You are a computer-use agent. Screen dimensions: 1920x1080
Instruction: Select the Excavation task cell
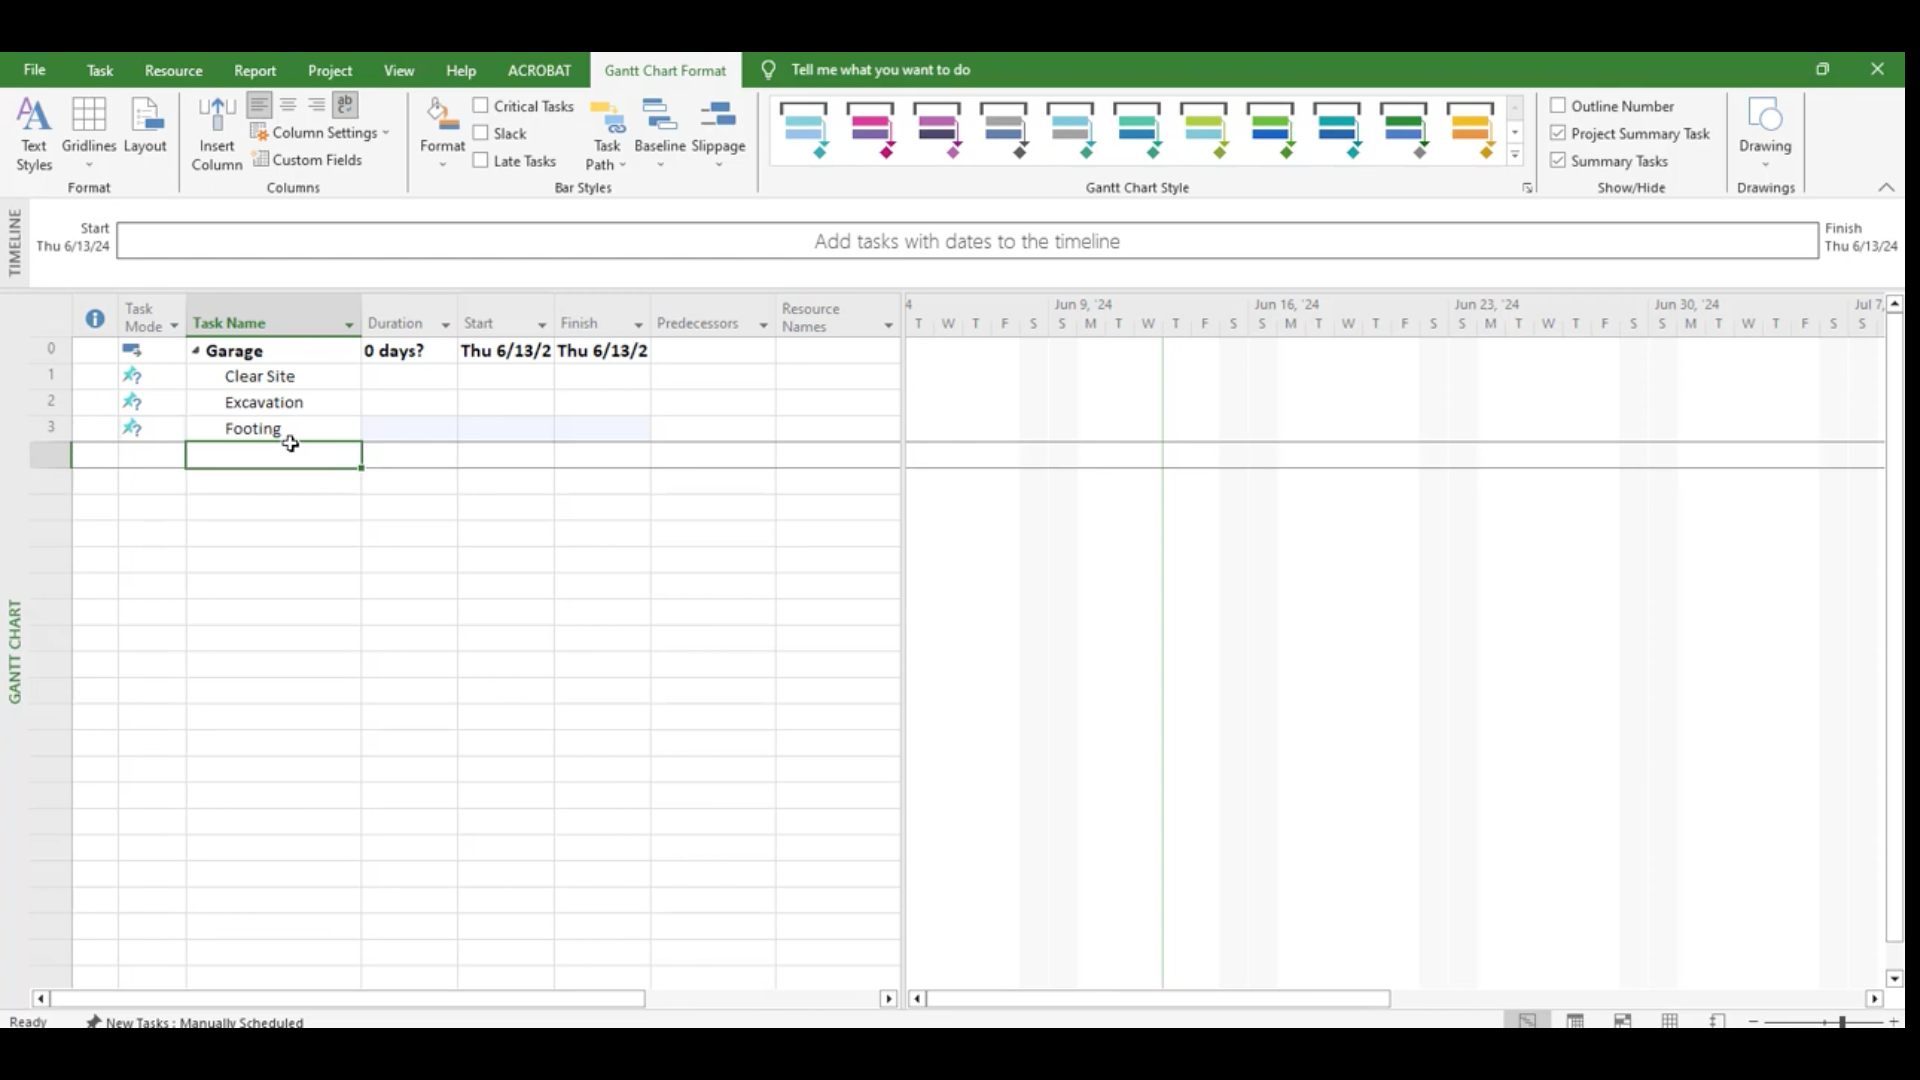tap(264, 402)
